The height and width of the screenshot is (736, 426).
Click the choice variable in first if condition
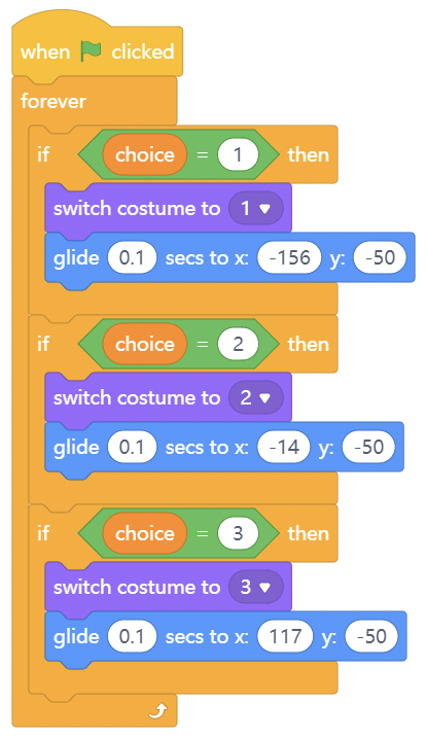click(x=145, y=154)
